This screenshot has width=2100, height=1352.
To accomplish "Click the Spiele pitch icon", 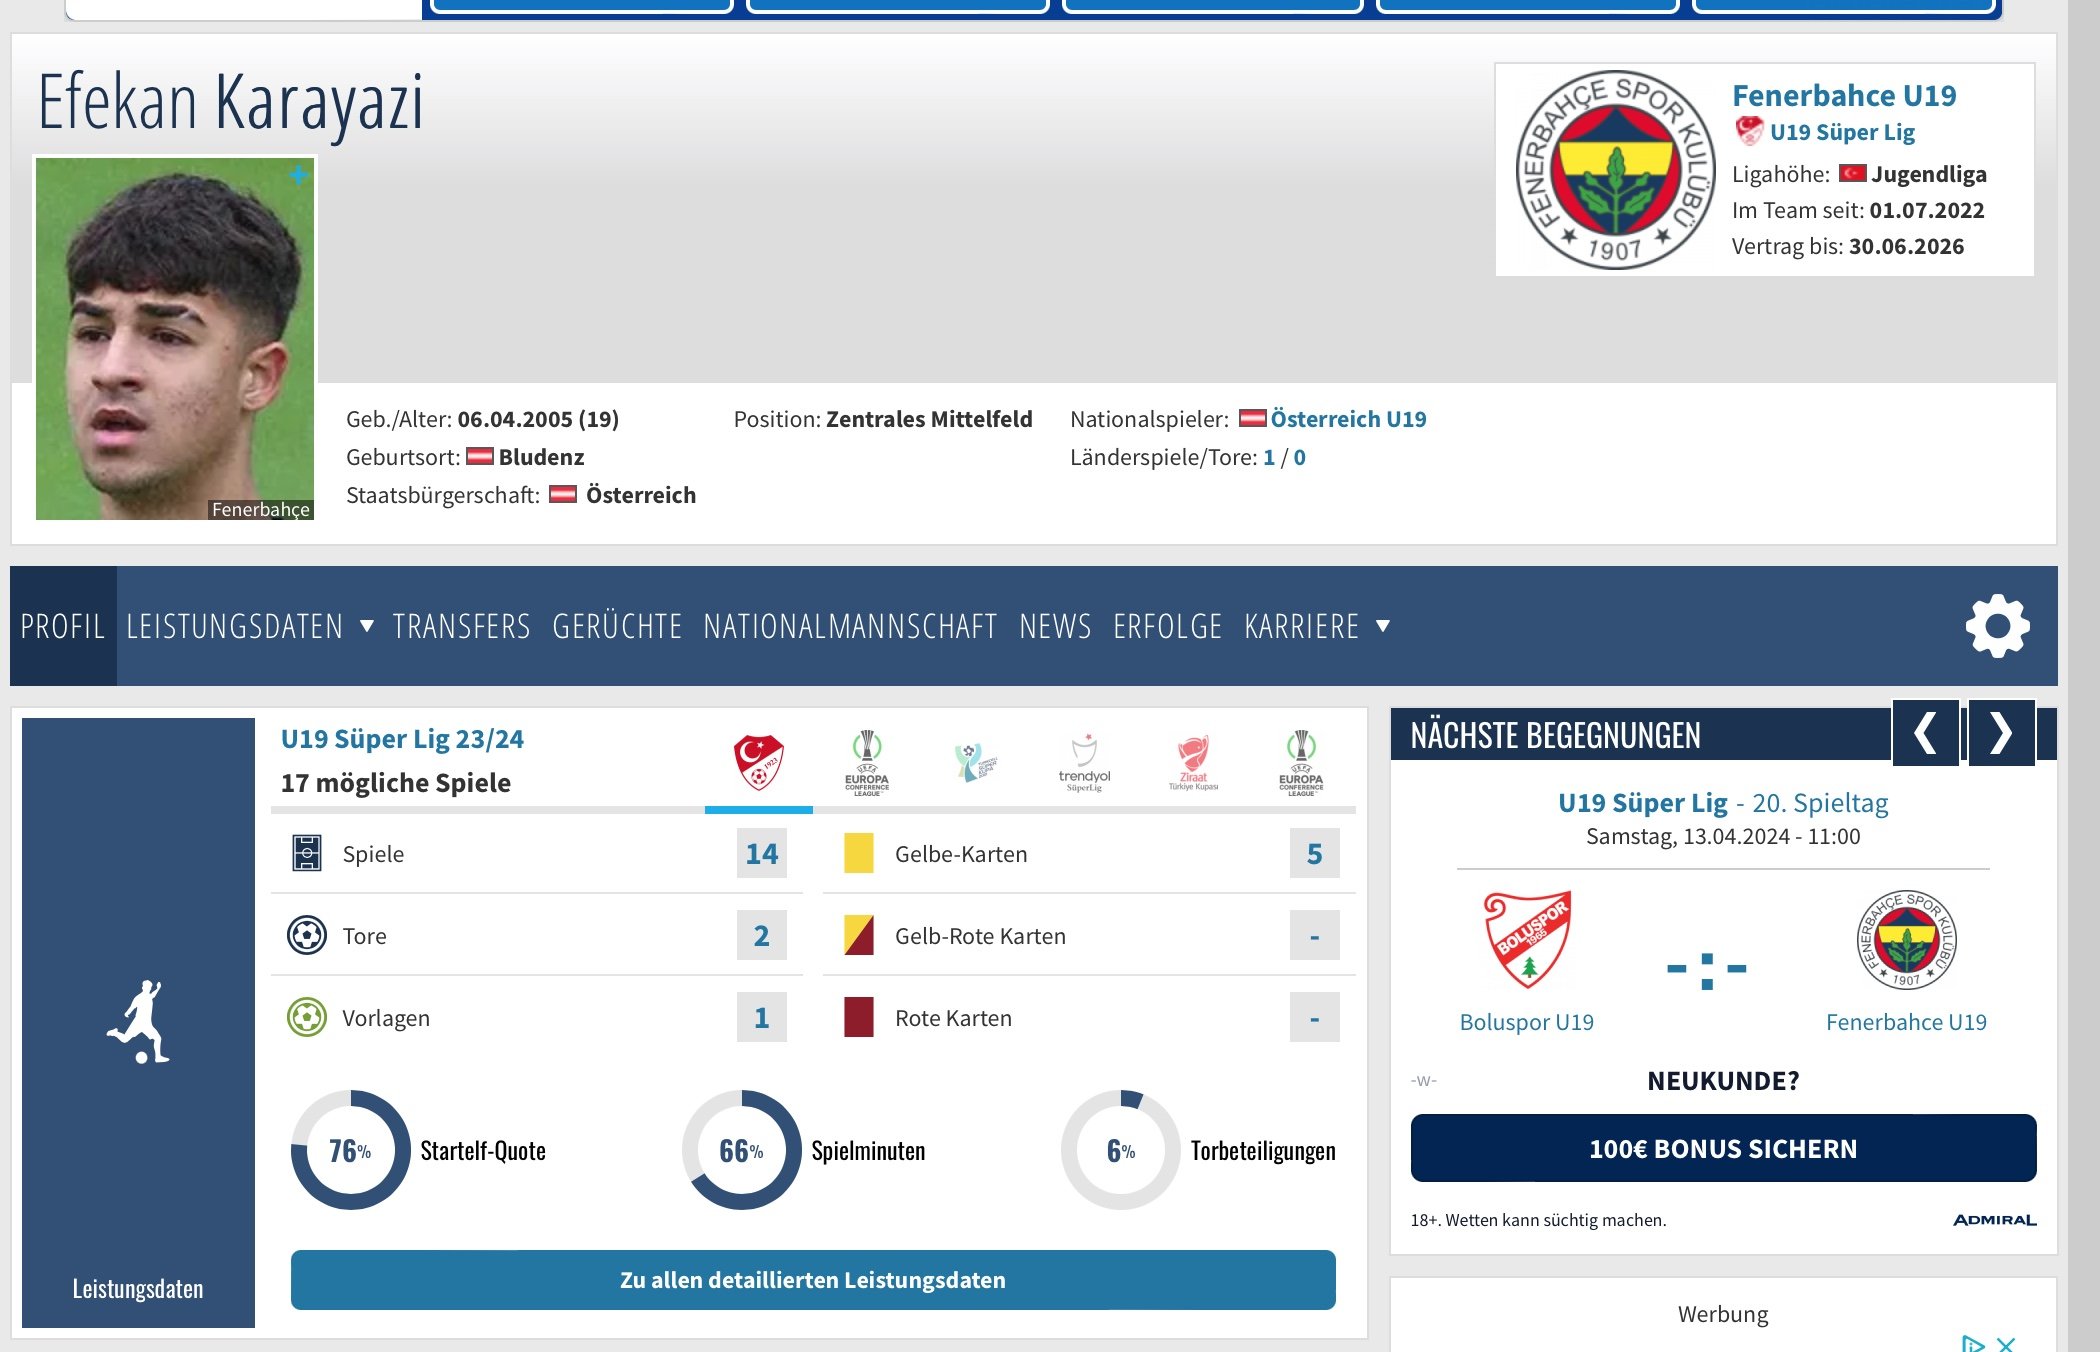I will [307, 853].
